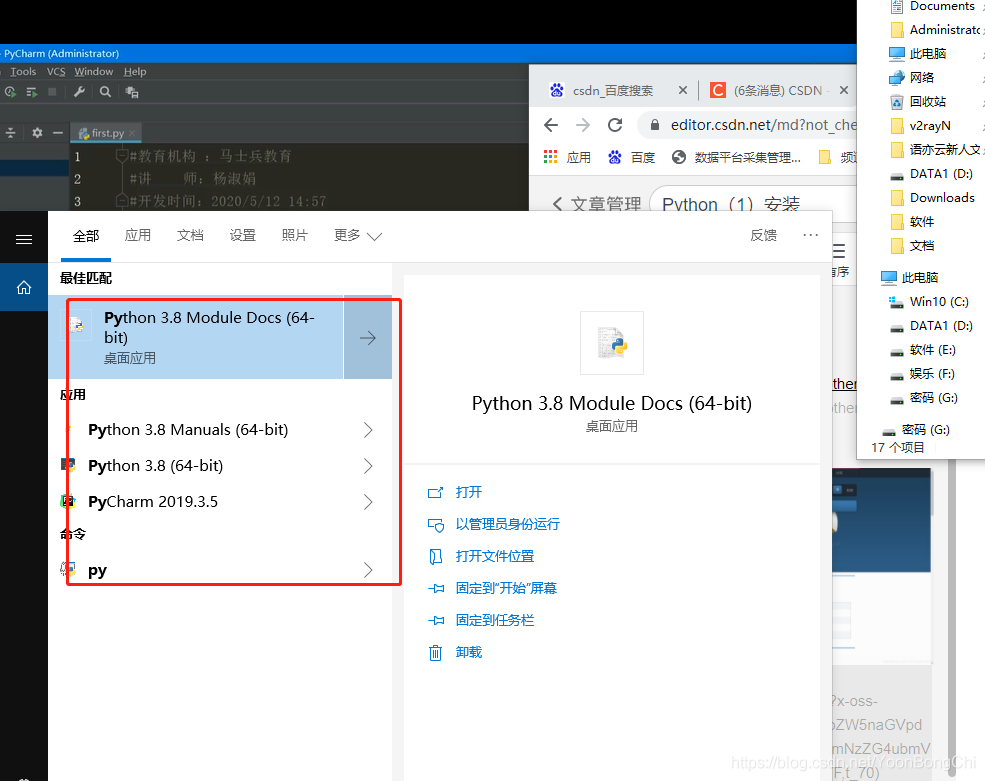Close the first.py tab in PyCharm
The height and width of the screenshot is (781, 985).
tap(132, 133)
